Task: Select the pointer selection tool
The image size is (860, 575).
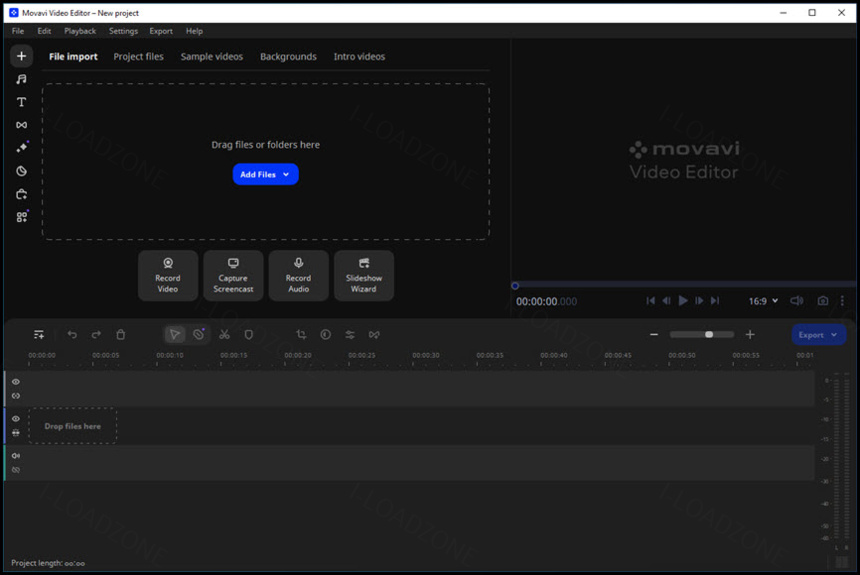Action: click(174, 334)
